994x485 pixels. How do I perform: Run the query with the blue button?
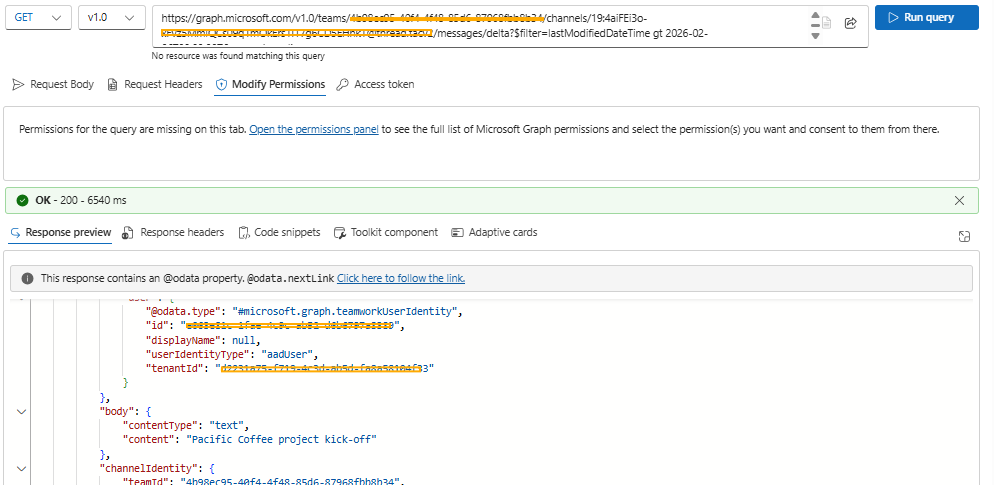(x=927, y=18)
